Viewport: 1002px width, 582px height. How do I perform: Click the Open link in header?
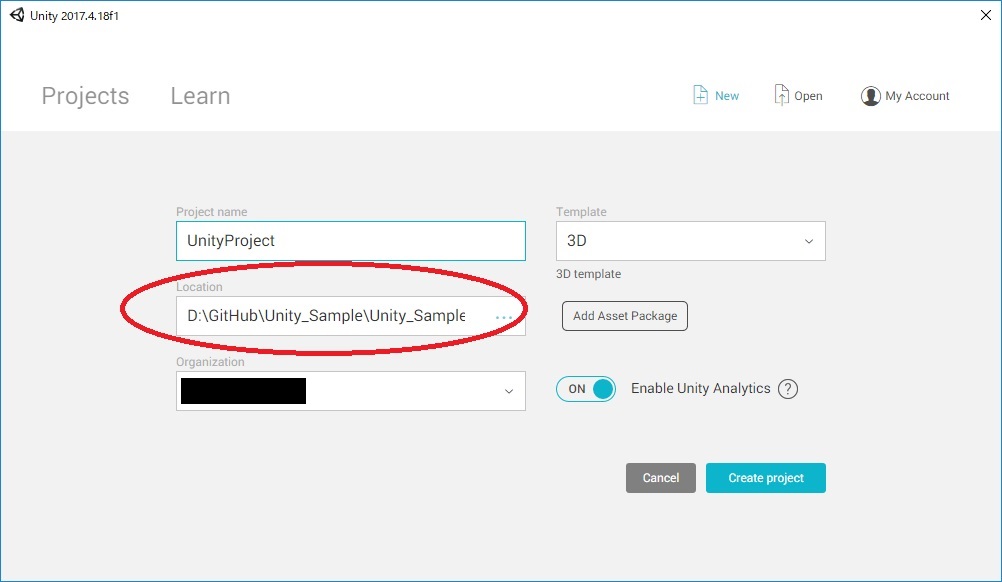(x=808, y=96)
